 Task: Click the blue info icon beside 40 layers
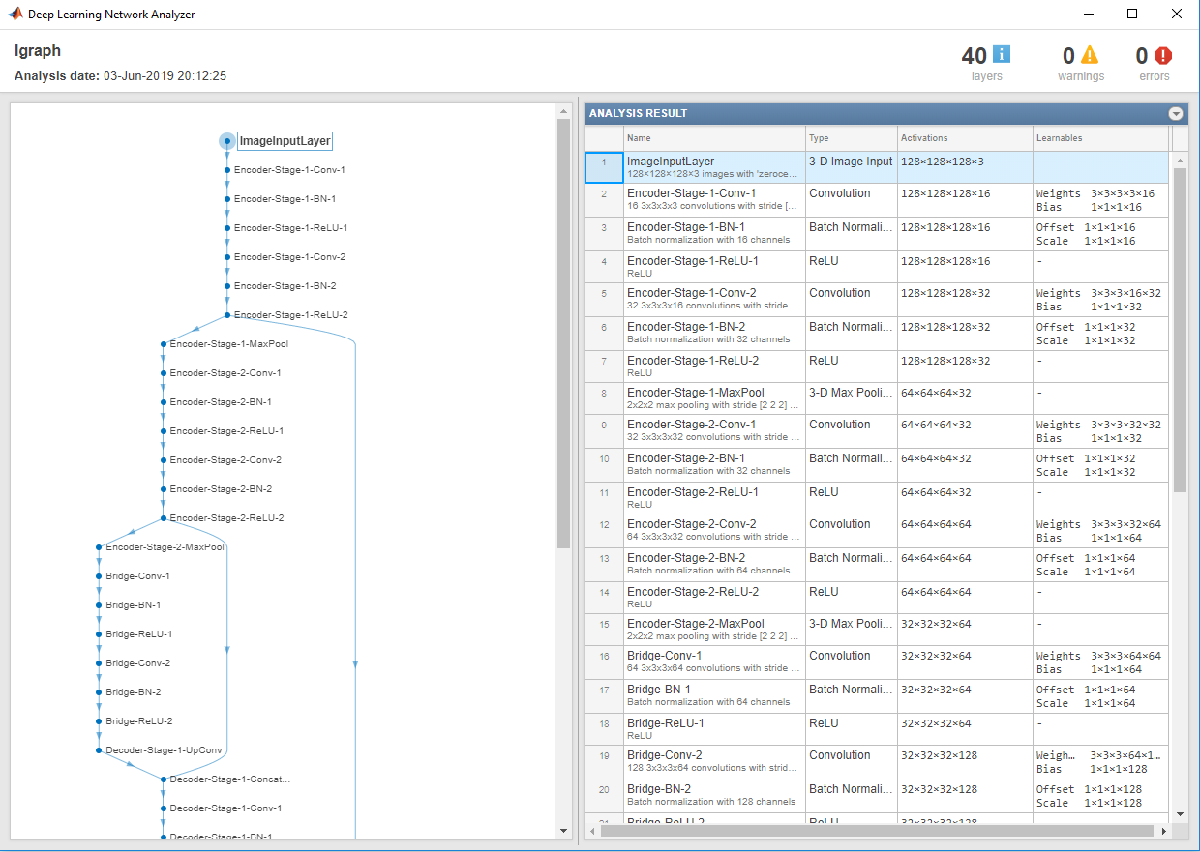click(1000, 55)
